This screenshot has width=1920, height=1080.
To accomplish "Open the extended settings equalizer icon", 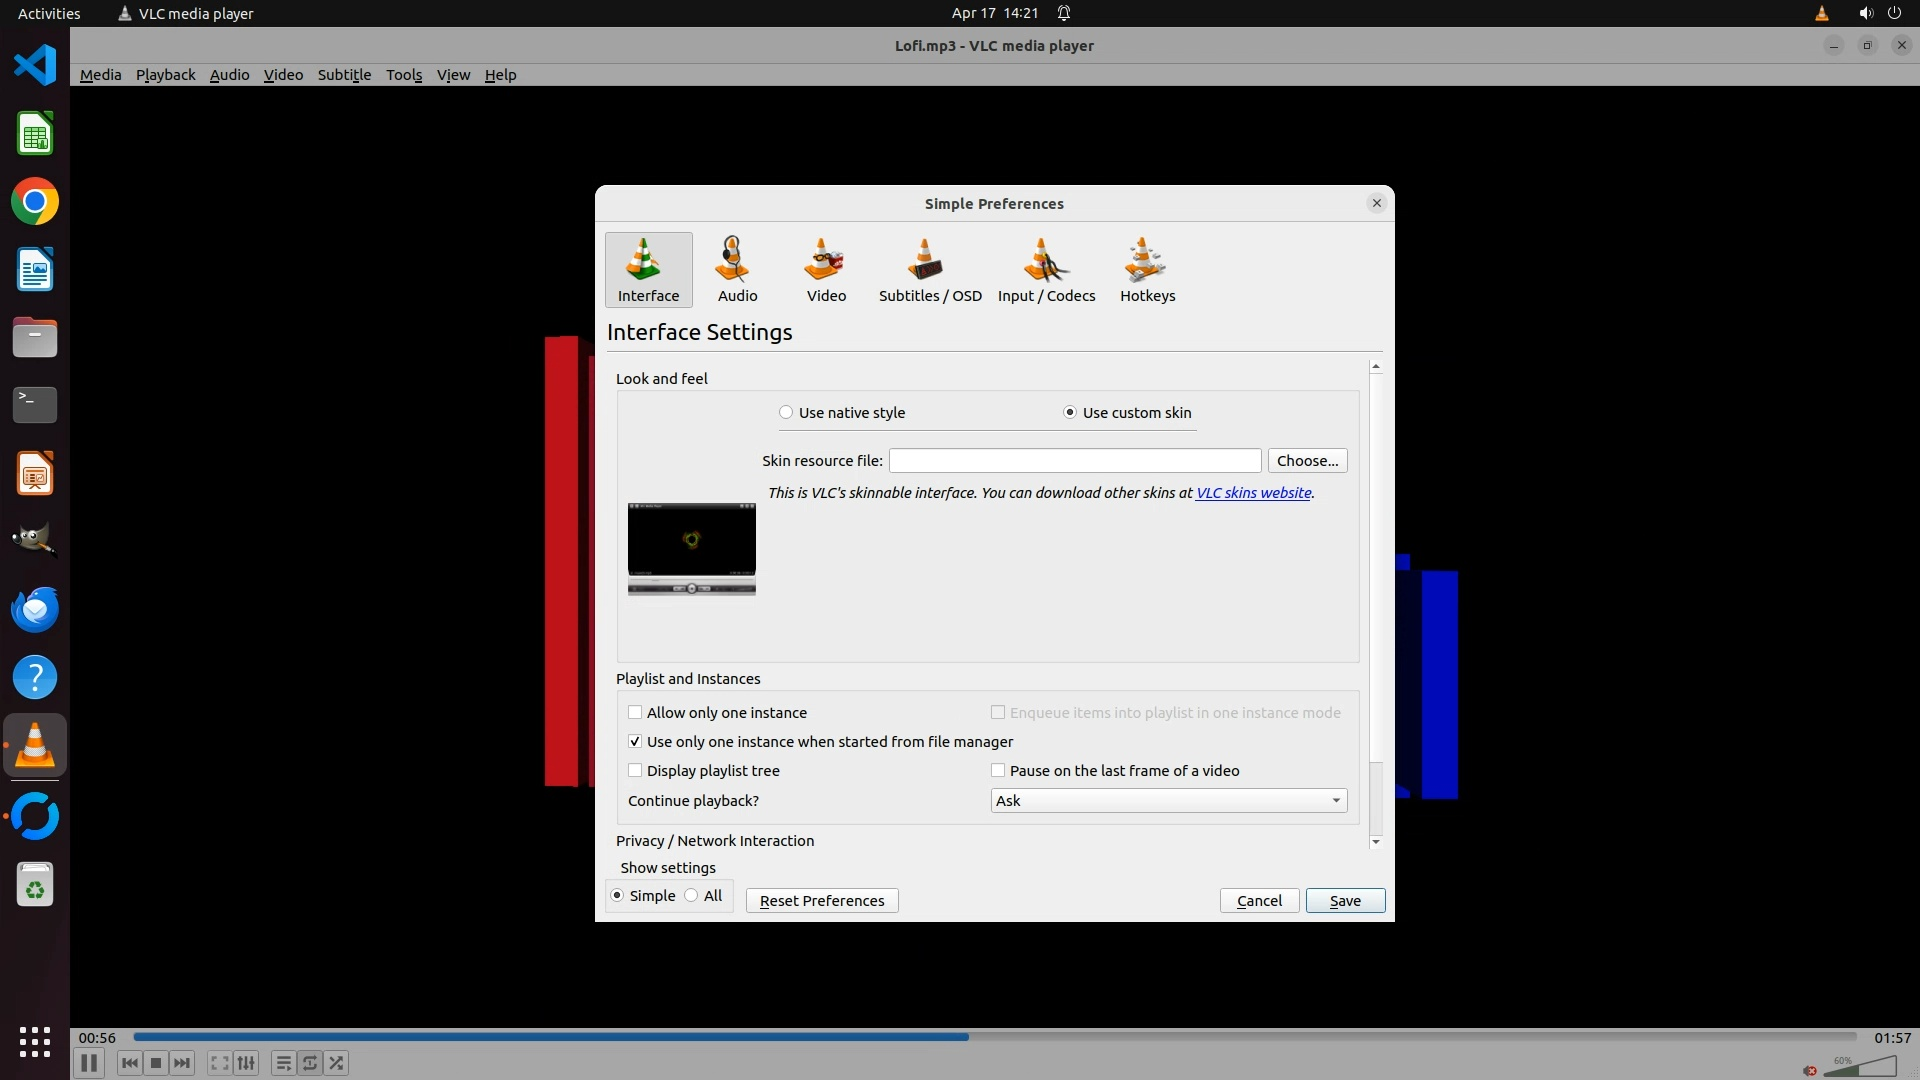I will pos(246,1063).
